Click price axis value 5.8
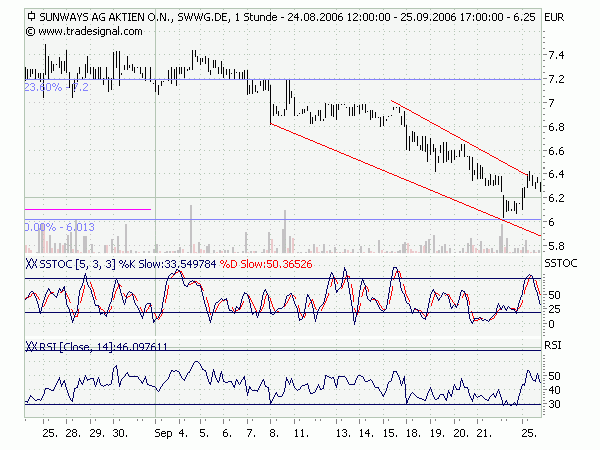This screenshot has width=600, height=450. [x=556, y=246]
